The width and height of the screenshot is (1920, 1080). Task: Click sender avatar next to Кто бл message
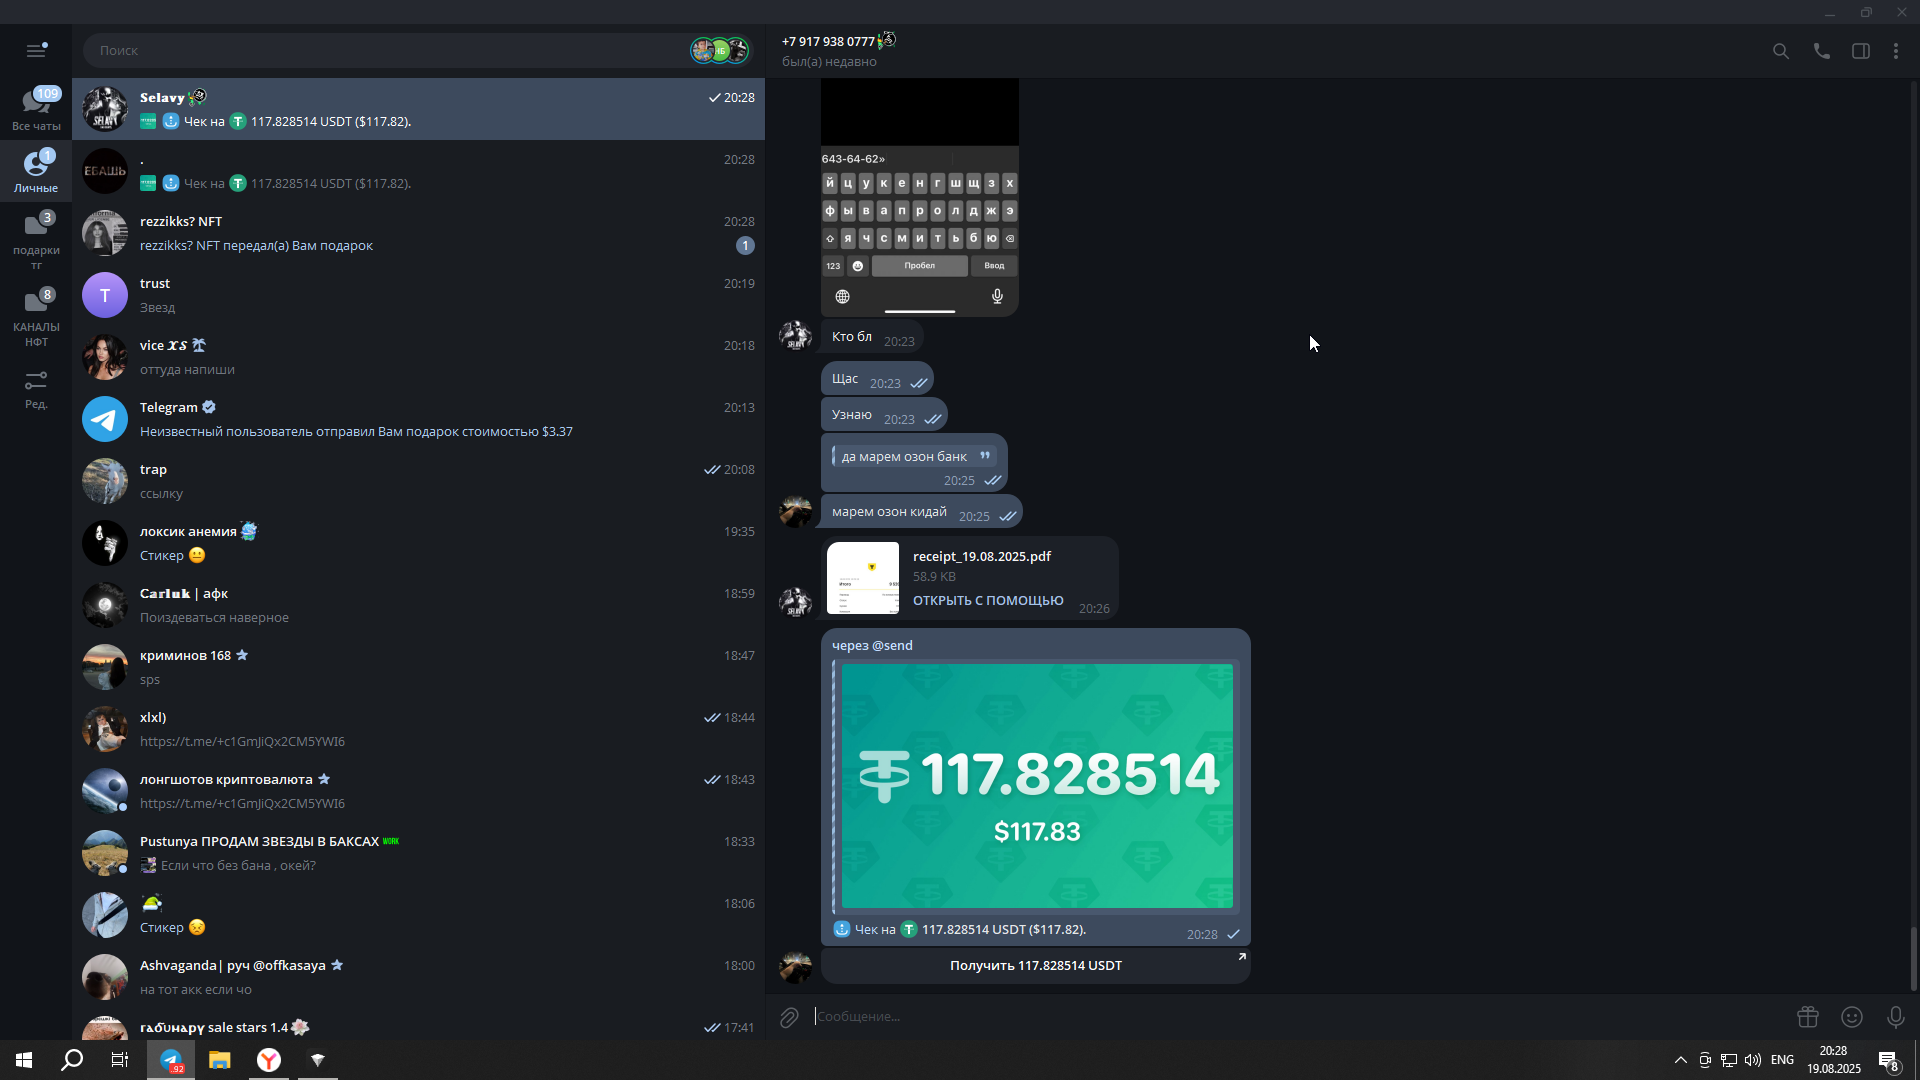pyautogui.click(x=796, y=336)
